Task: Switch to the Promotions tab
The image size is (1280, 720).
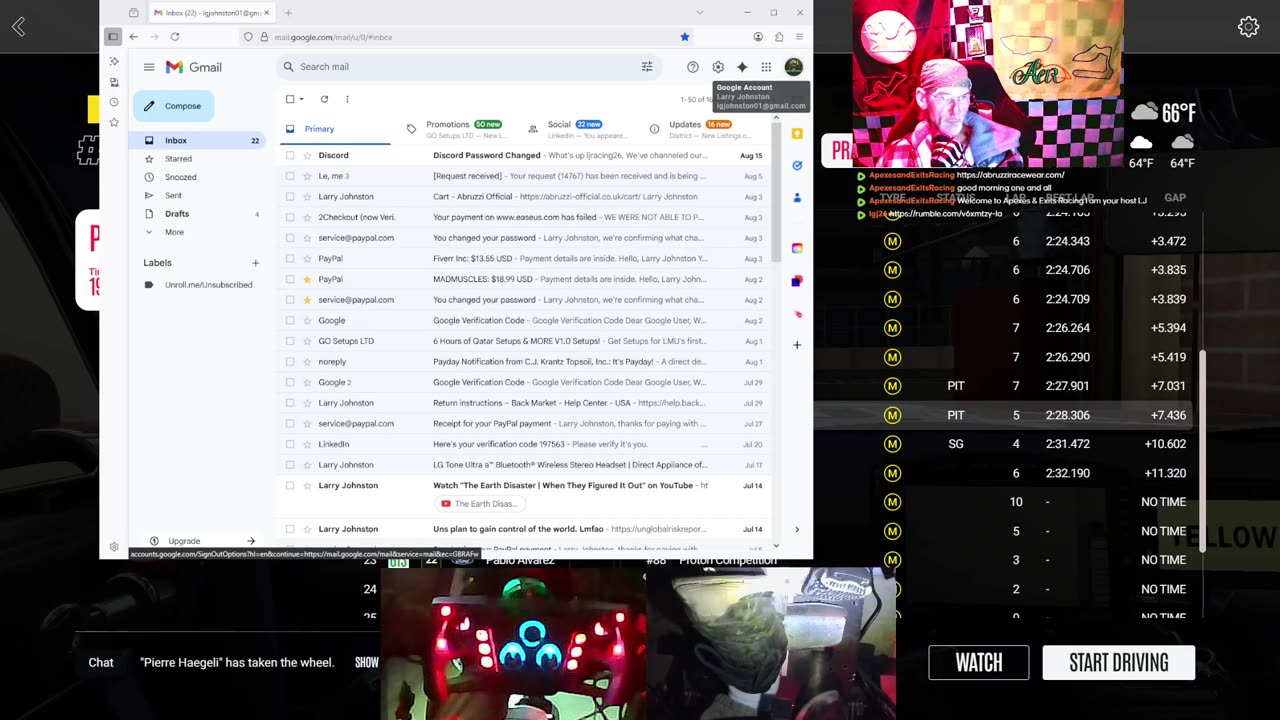Action: click(458, 129)
